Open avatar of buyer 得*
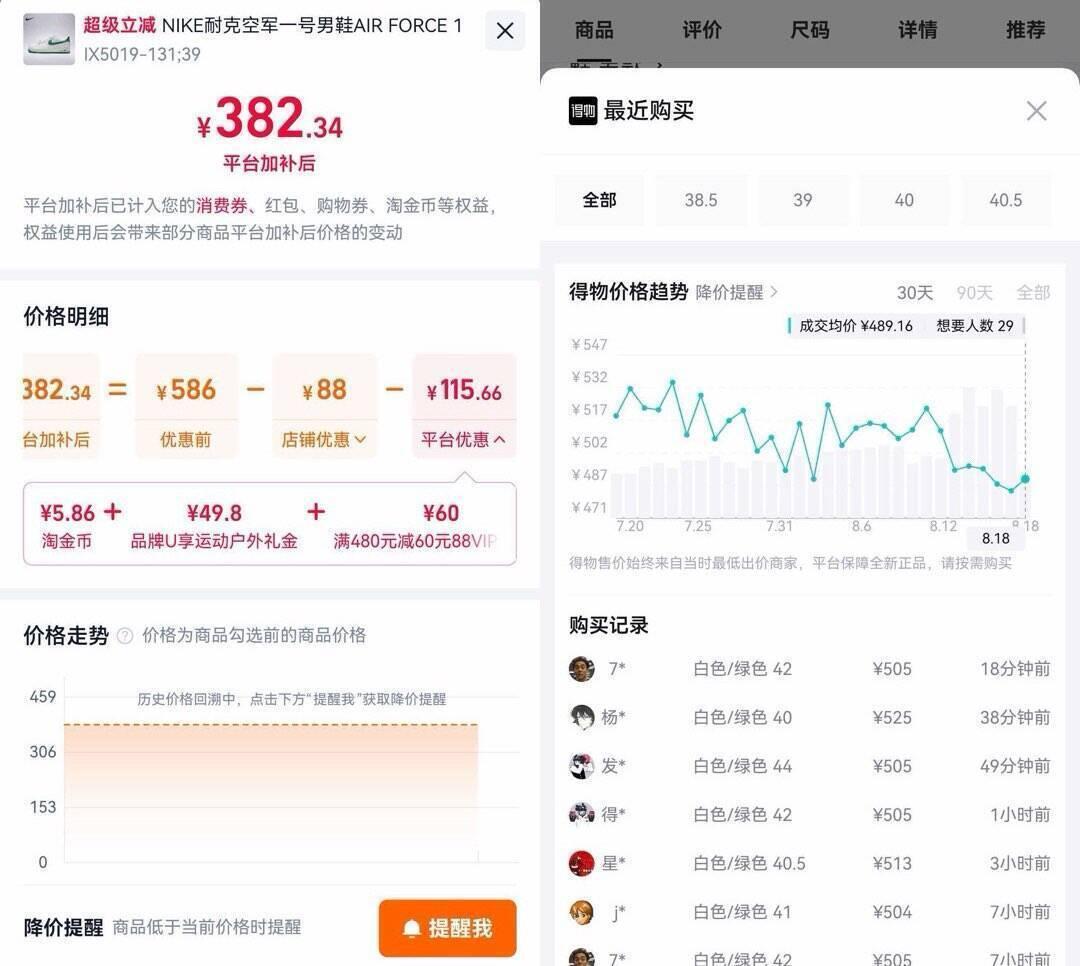Viewport: 1080px width, 966px height. 581,814
